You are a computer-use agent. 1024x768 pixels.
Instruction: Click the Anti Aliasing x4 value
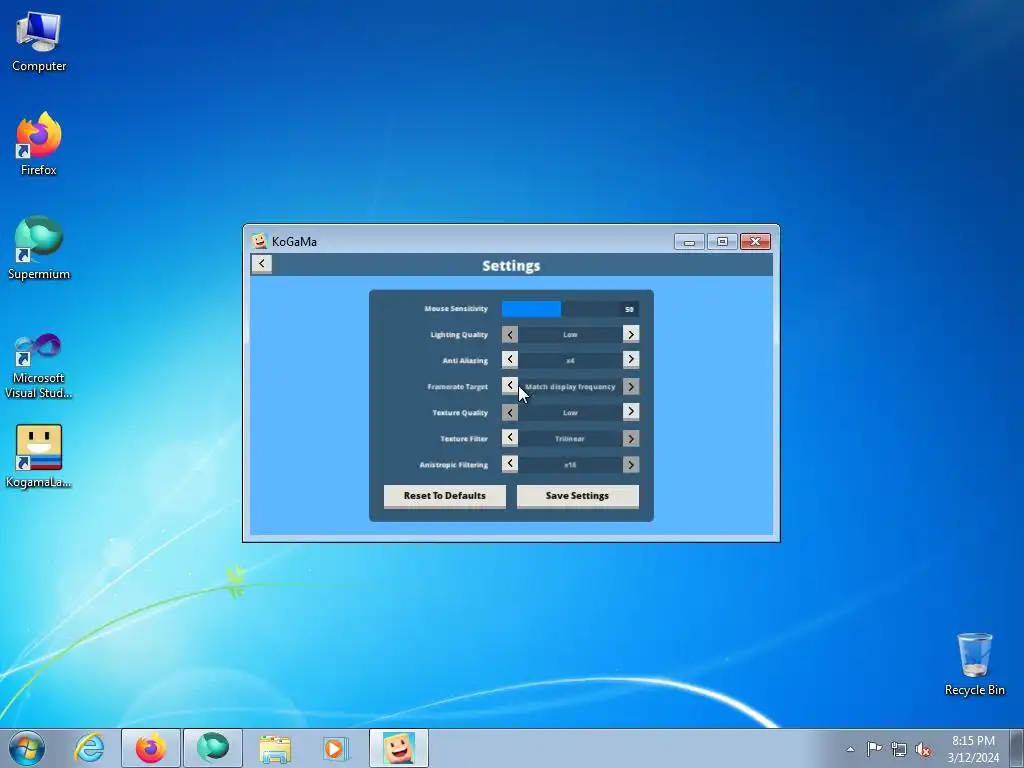tap(570, 360)
